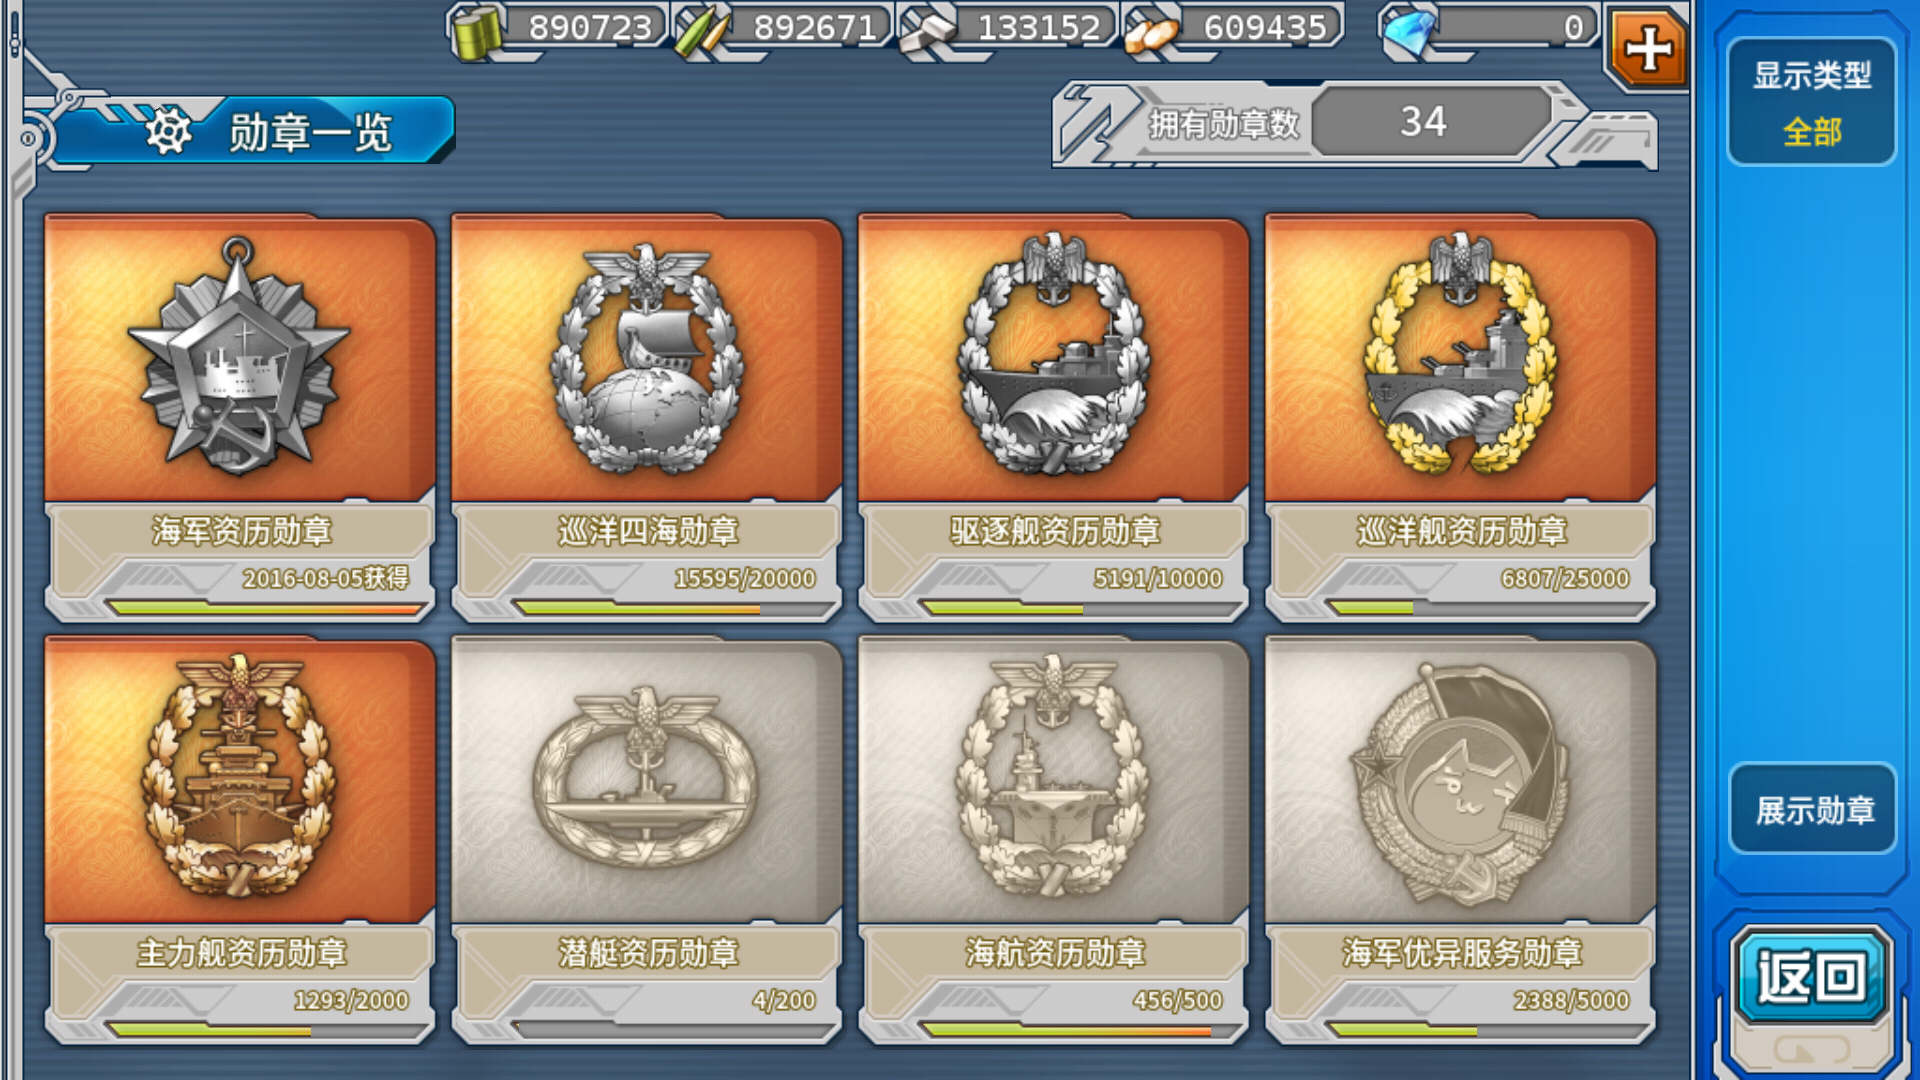Click the 拥有勋章数 count field
This screenshot has width=1920, height=1080.
click(1424, 122)
